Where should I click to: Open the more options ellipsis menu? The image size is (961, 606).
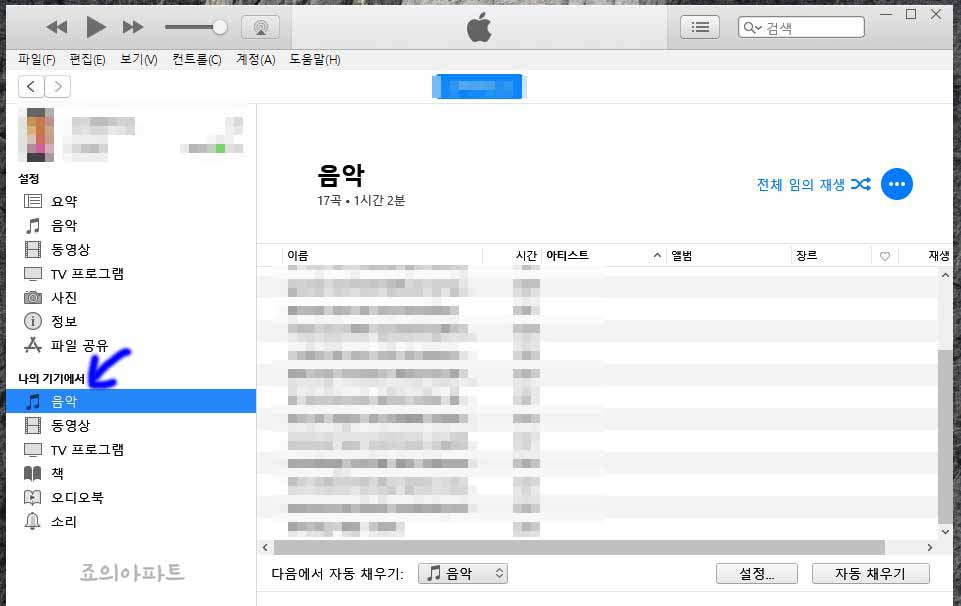pos(896,184)
